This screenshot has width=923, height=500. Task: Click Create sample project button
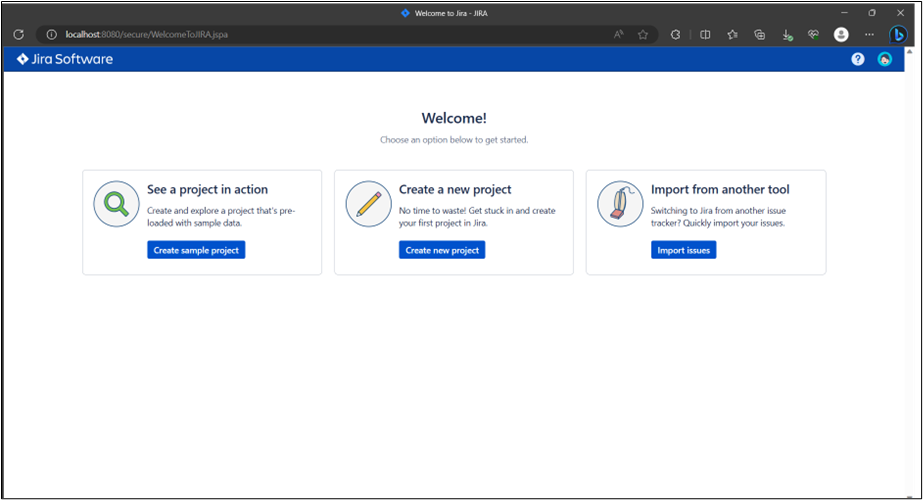pyautogui.click(x=196, y=250)
